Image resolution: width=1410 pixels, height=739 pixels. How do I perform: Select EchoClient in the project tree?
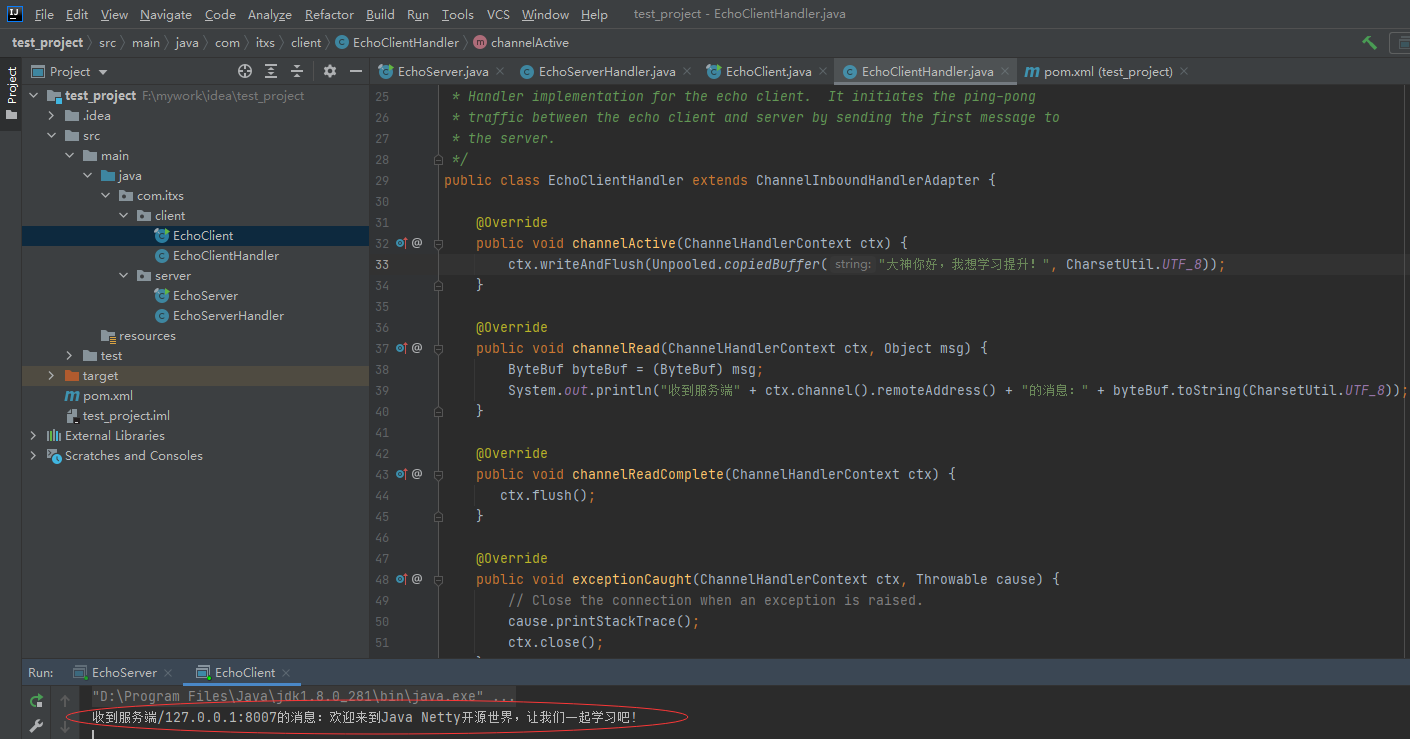tap(195, 236)
